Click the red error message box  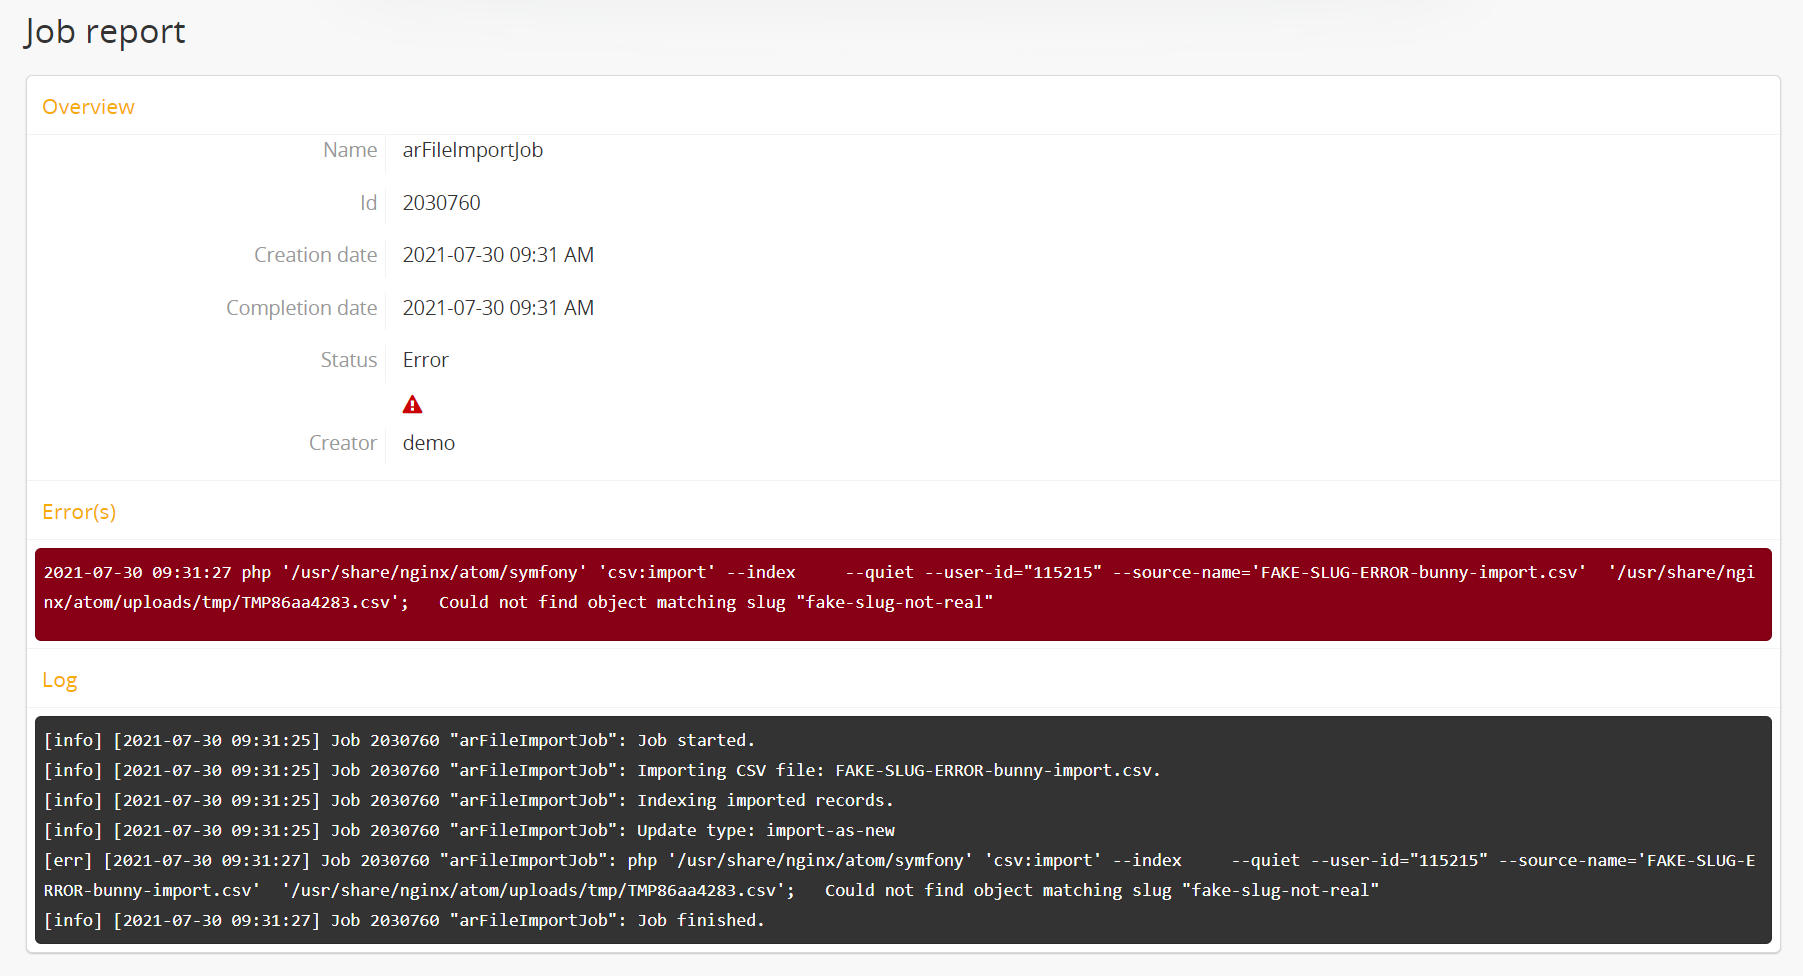902,594
